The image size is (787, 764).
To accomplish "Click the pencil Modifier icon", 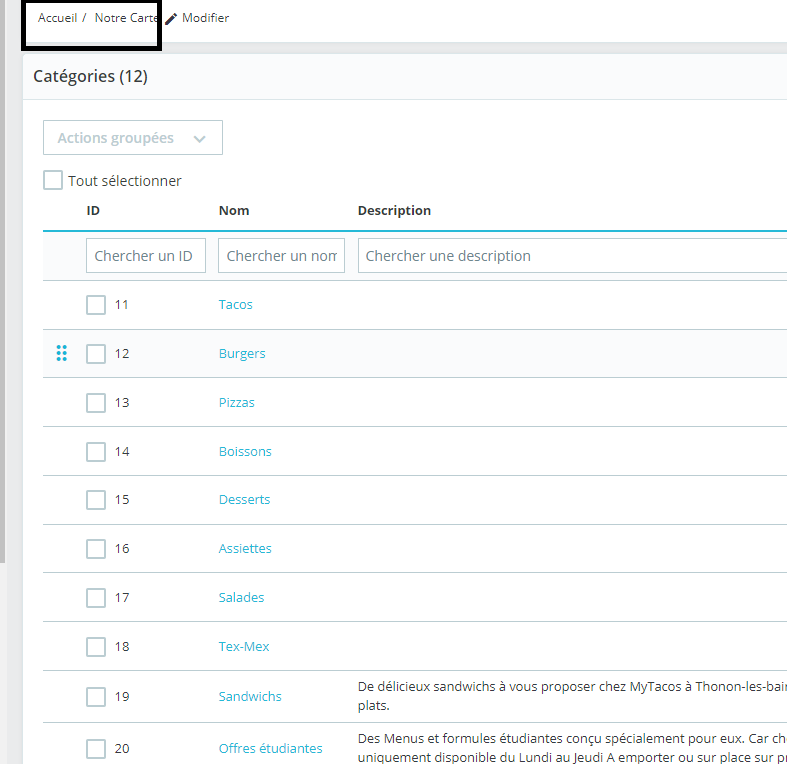I will pyautogui.click(x=171, y=19).
